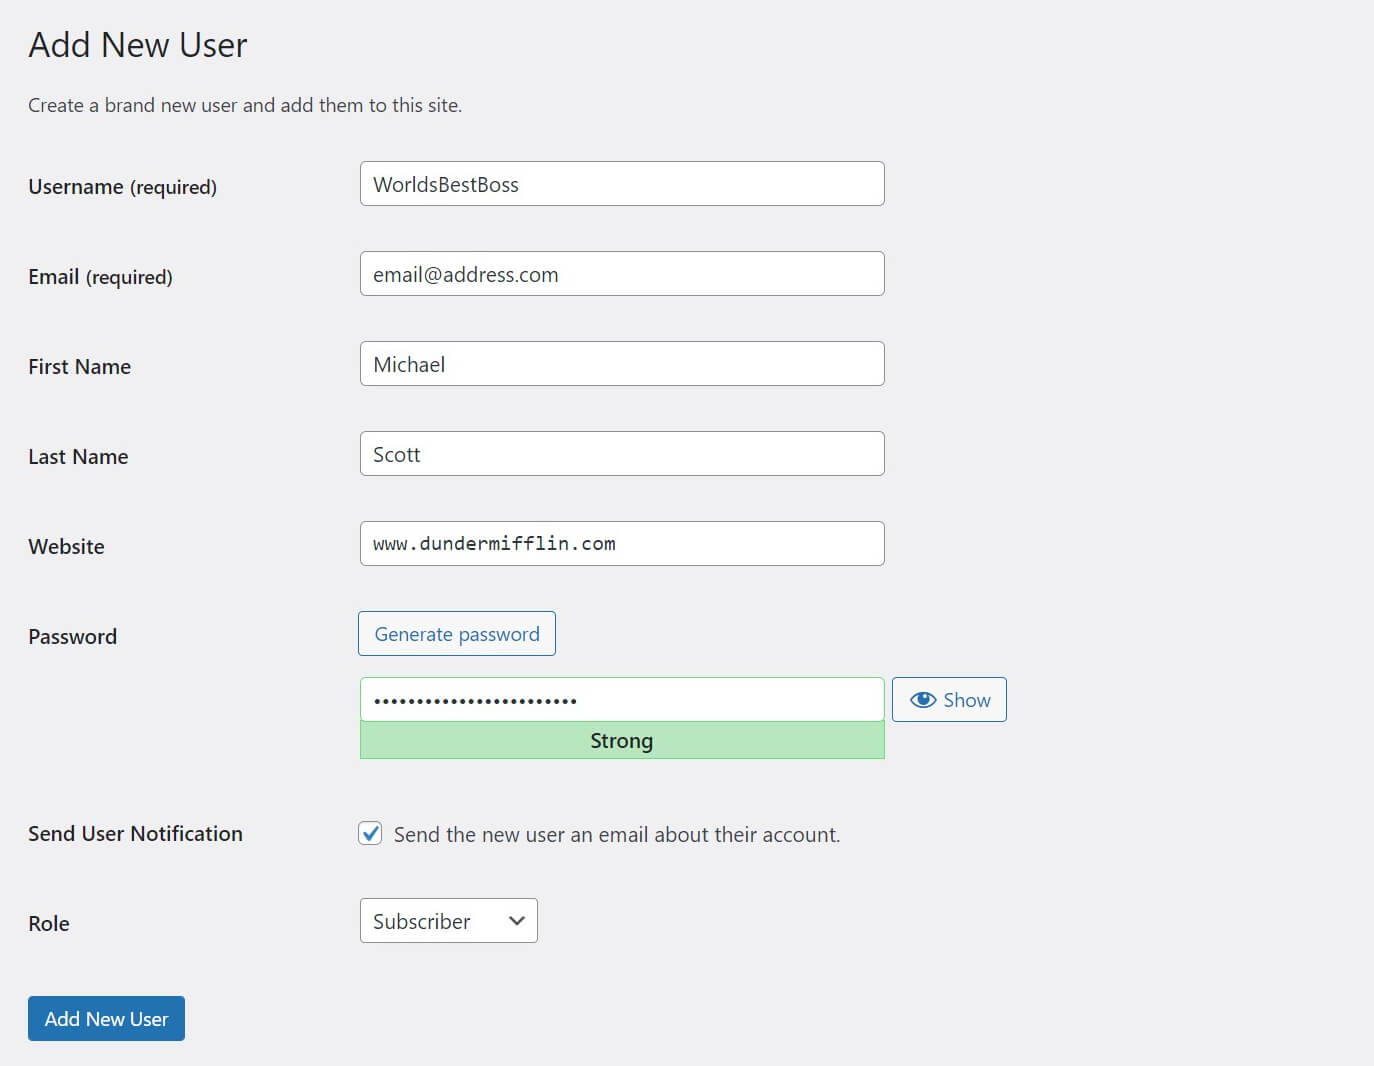
Task: Click the Email (required) label
Action: 99,276
